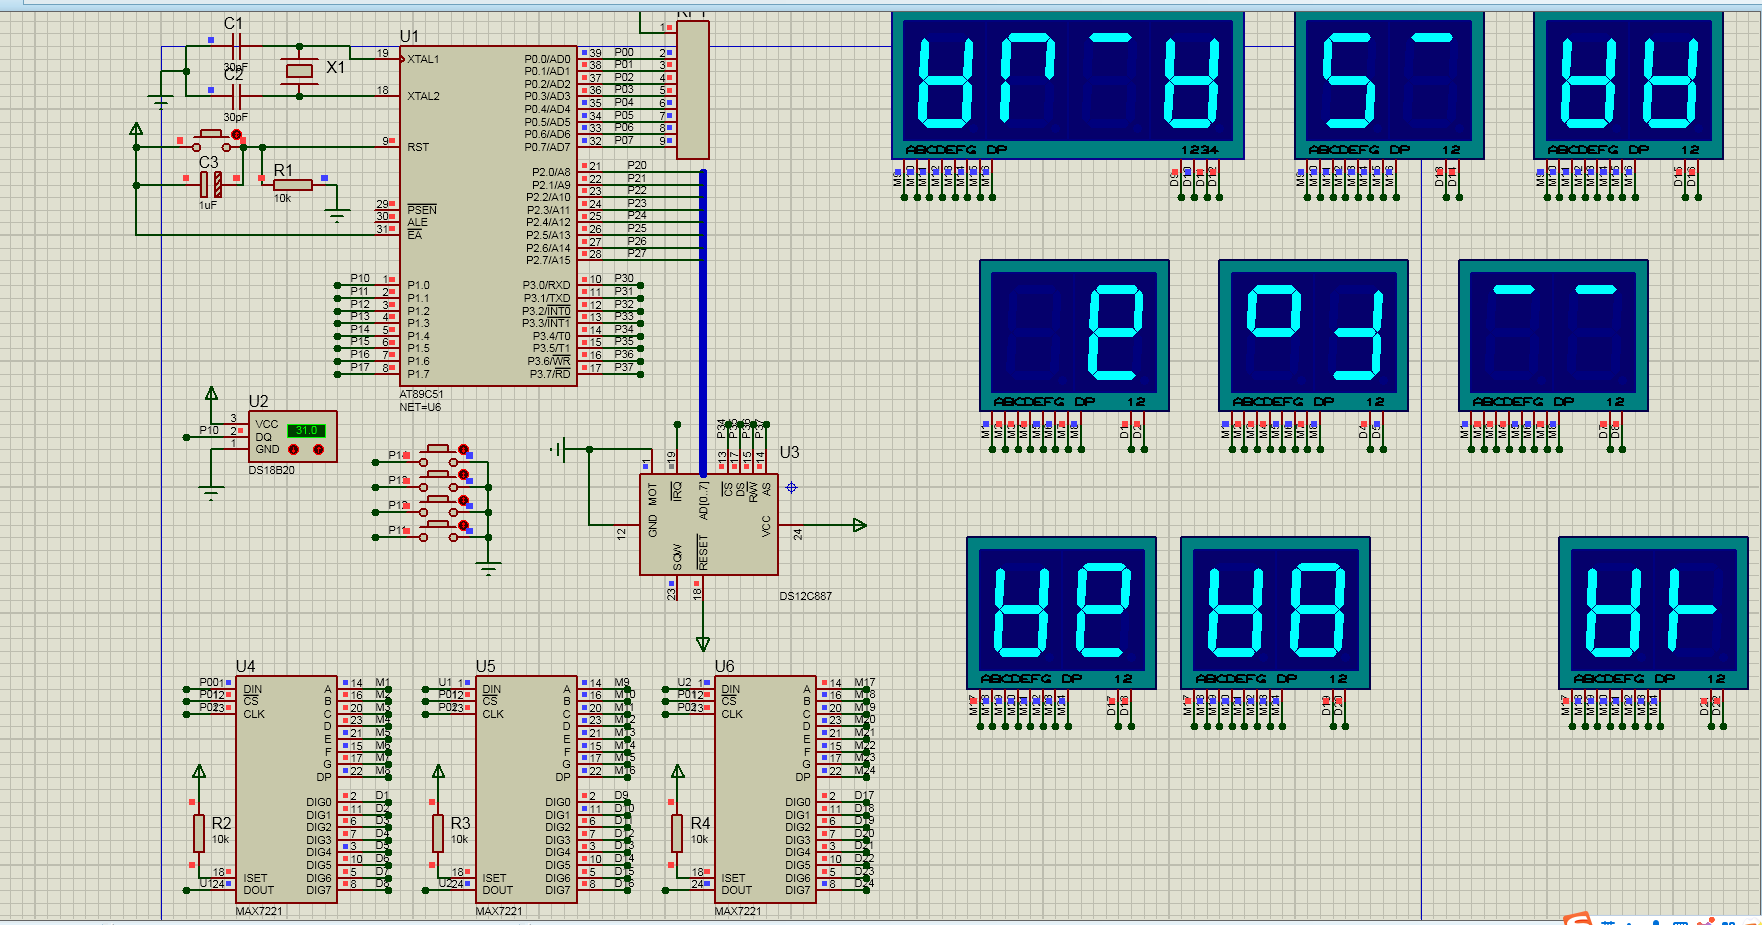Increase the DS18B20 temperature with the up arrow
The image size is (1762, 925).
click(x=319, y=450)
